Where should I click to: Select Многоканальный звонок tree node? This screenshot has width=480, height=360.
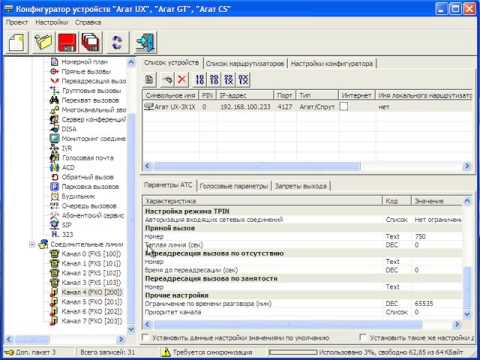[93, 110]
